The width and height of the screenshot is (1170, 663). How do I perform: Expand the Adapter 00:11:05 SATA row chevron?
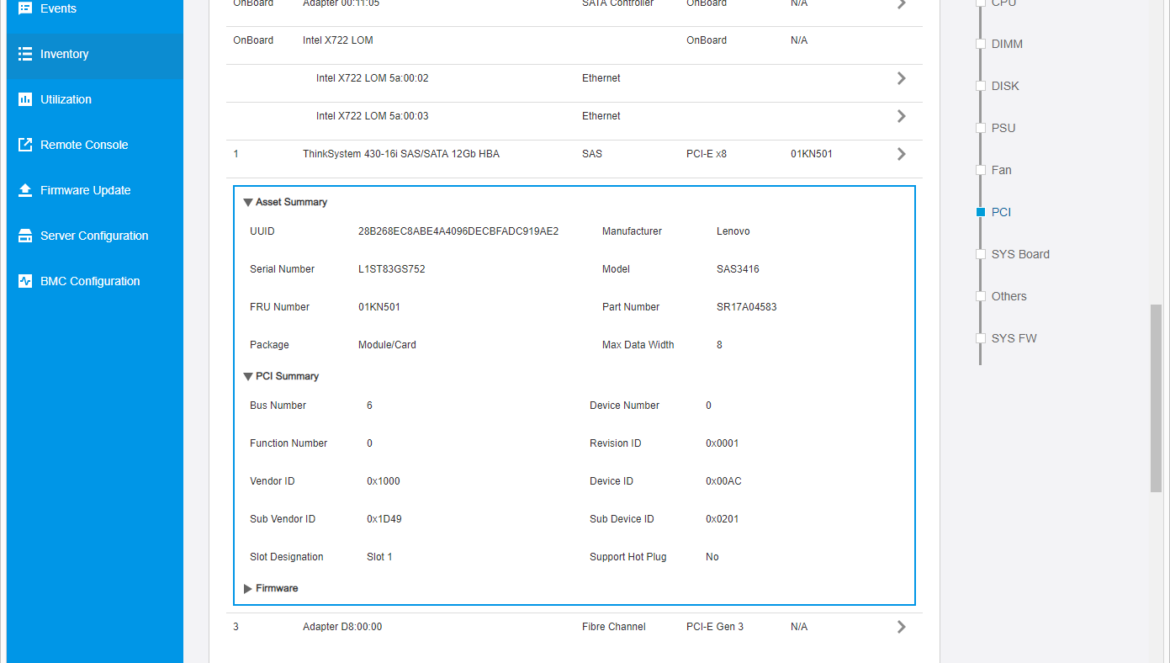click(x=901, y=4)
